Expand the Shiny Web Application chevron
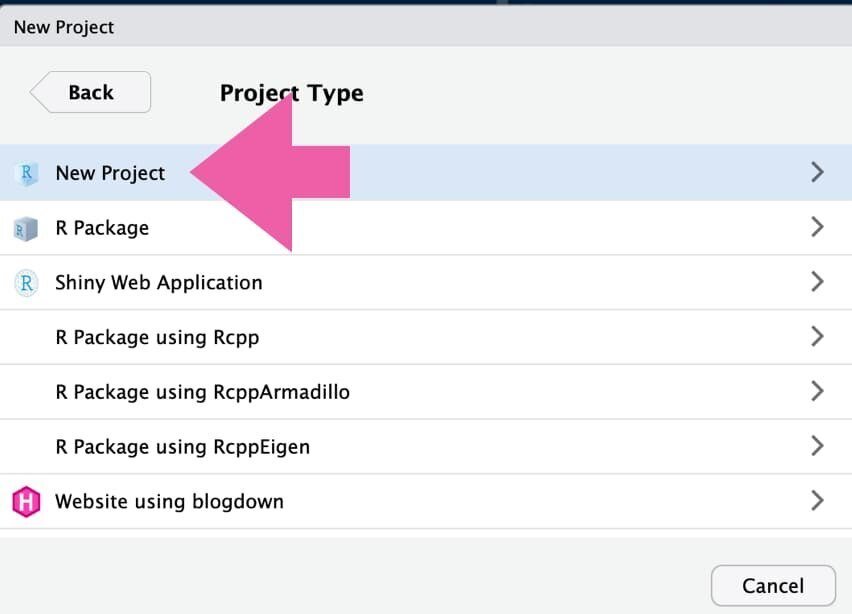The width and height of the screenshot is (852, 614). 817,281
